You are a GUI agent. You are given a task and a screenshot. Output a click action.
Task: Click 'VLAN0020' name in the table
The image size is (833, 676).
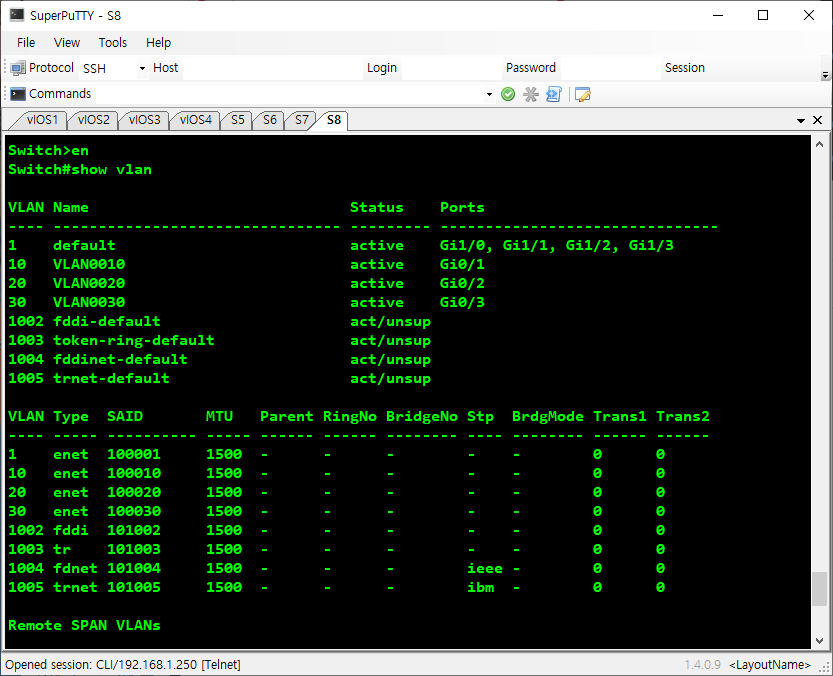[89, 283]
